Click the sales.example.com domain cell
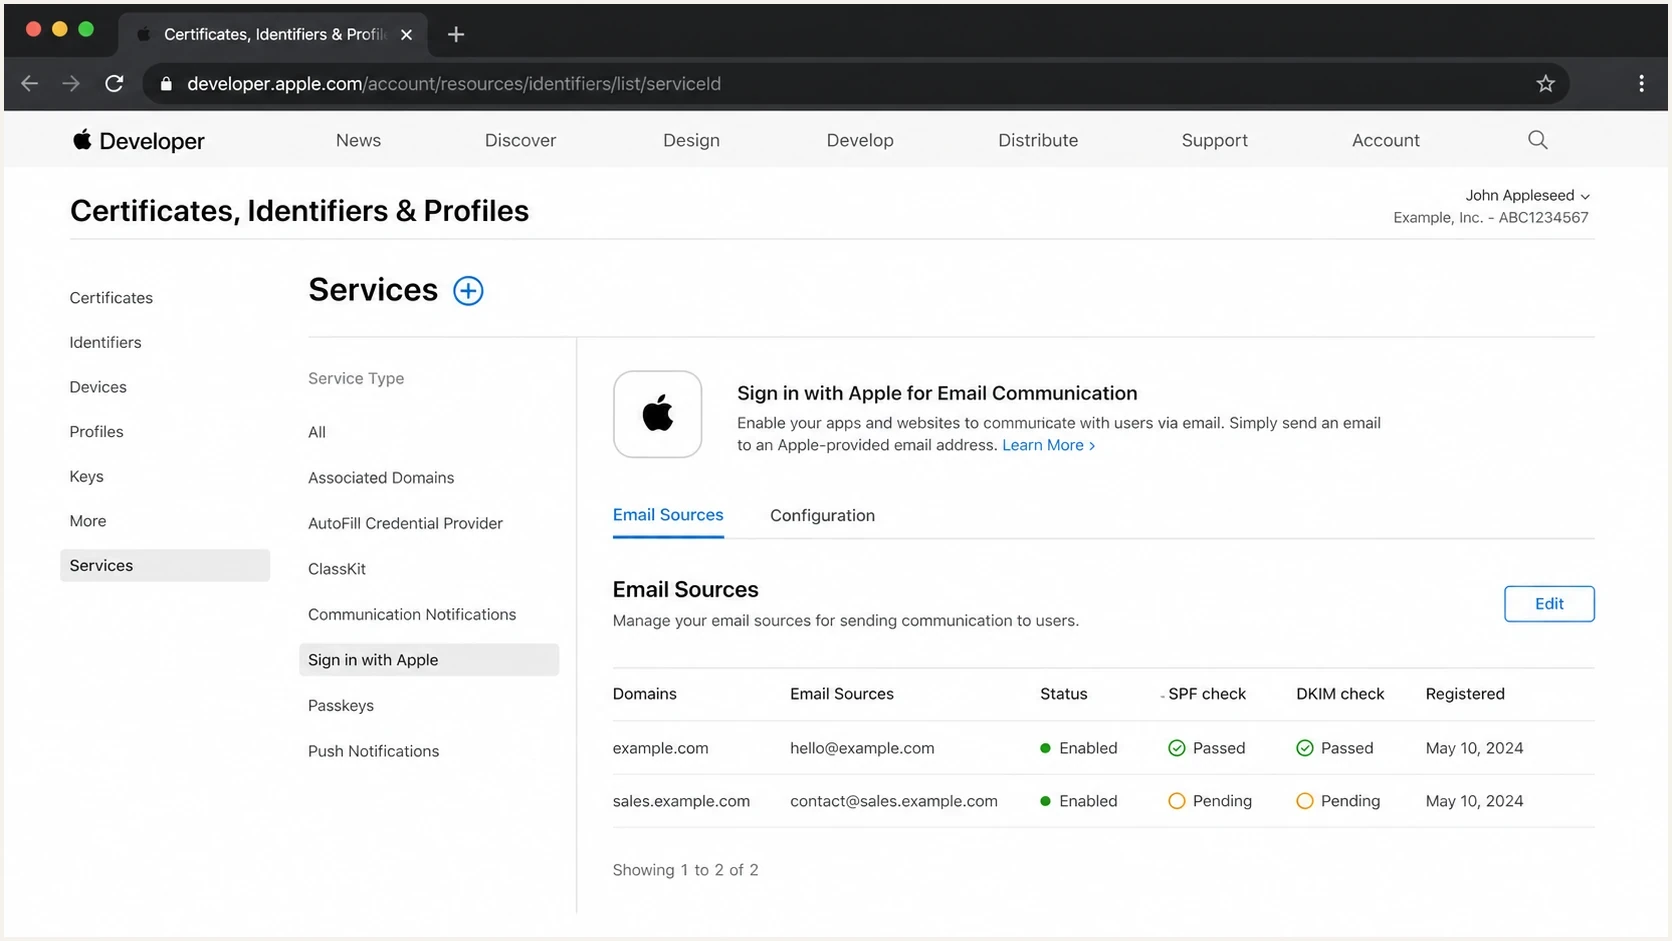 pyautogui.click(x=681, y=802)
